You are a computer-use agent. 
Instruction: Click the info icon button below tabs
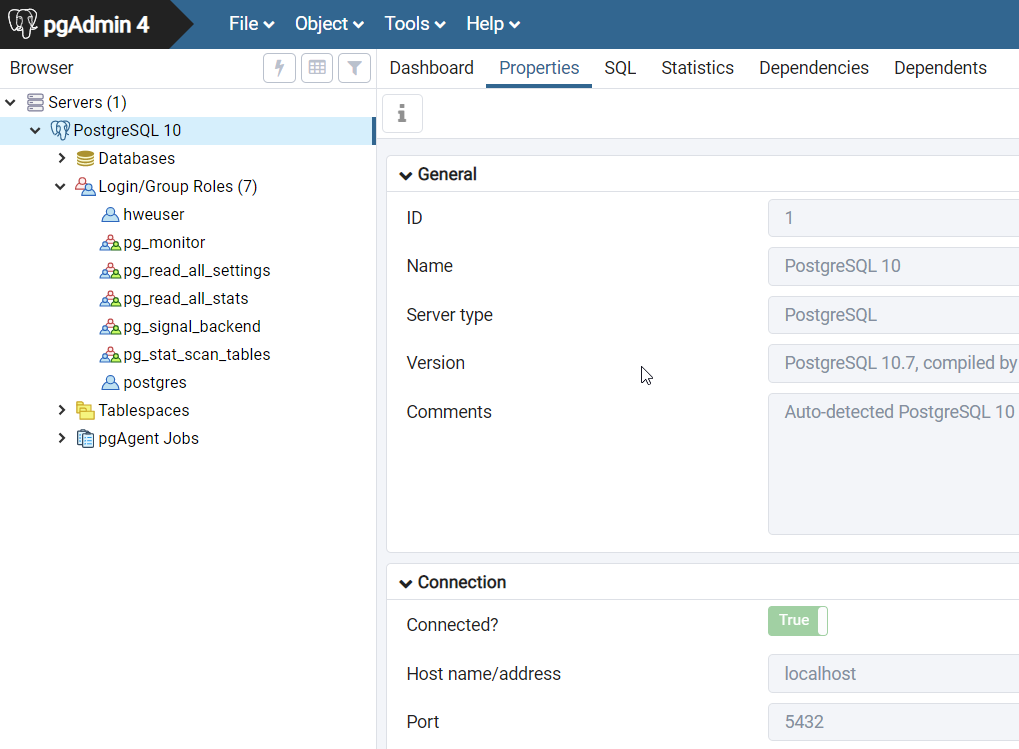tap(402, 114)
